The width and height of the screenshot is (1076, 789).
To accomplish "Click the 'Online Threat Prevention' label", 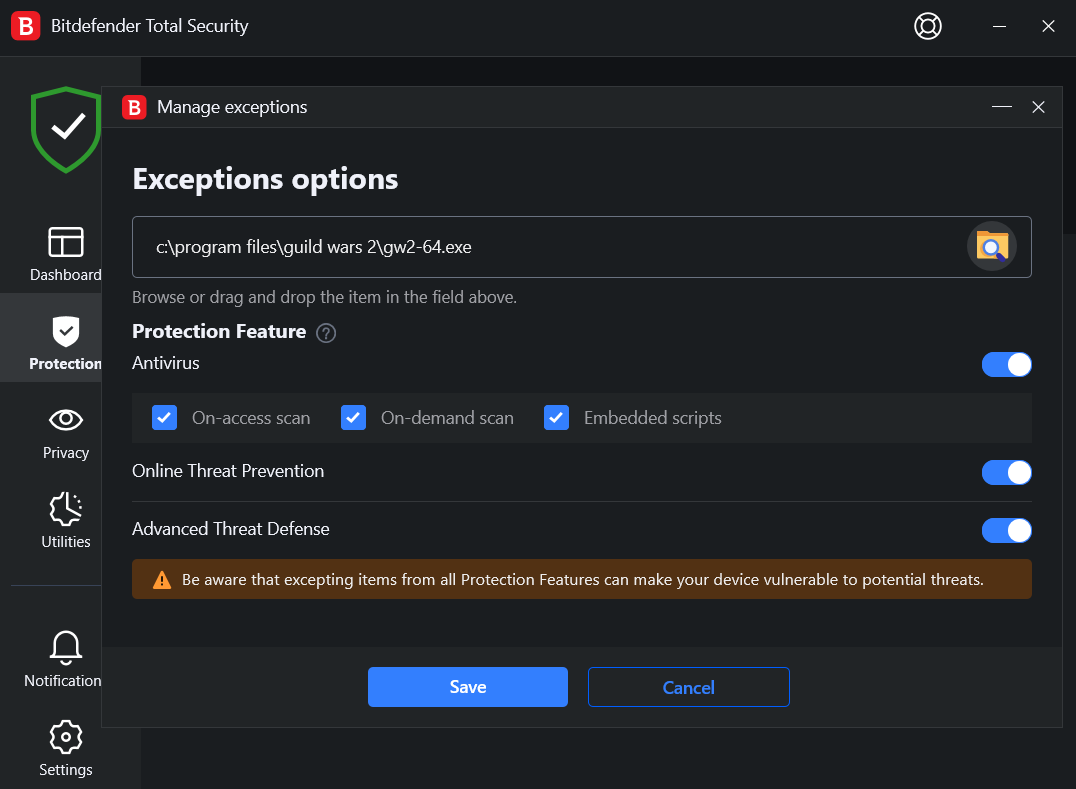I will (228, 471).
